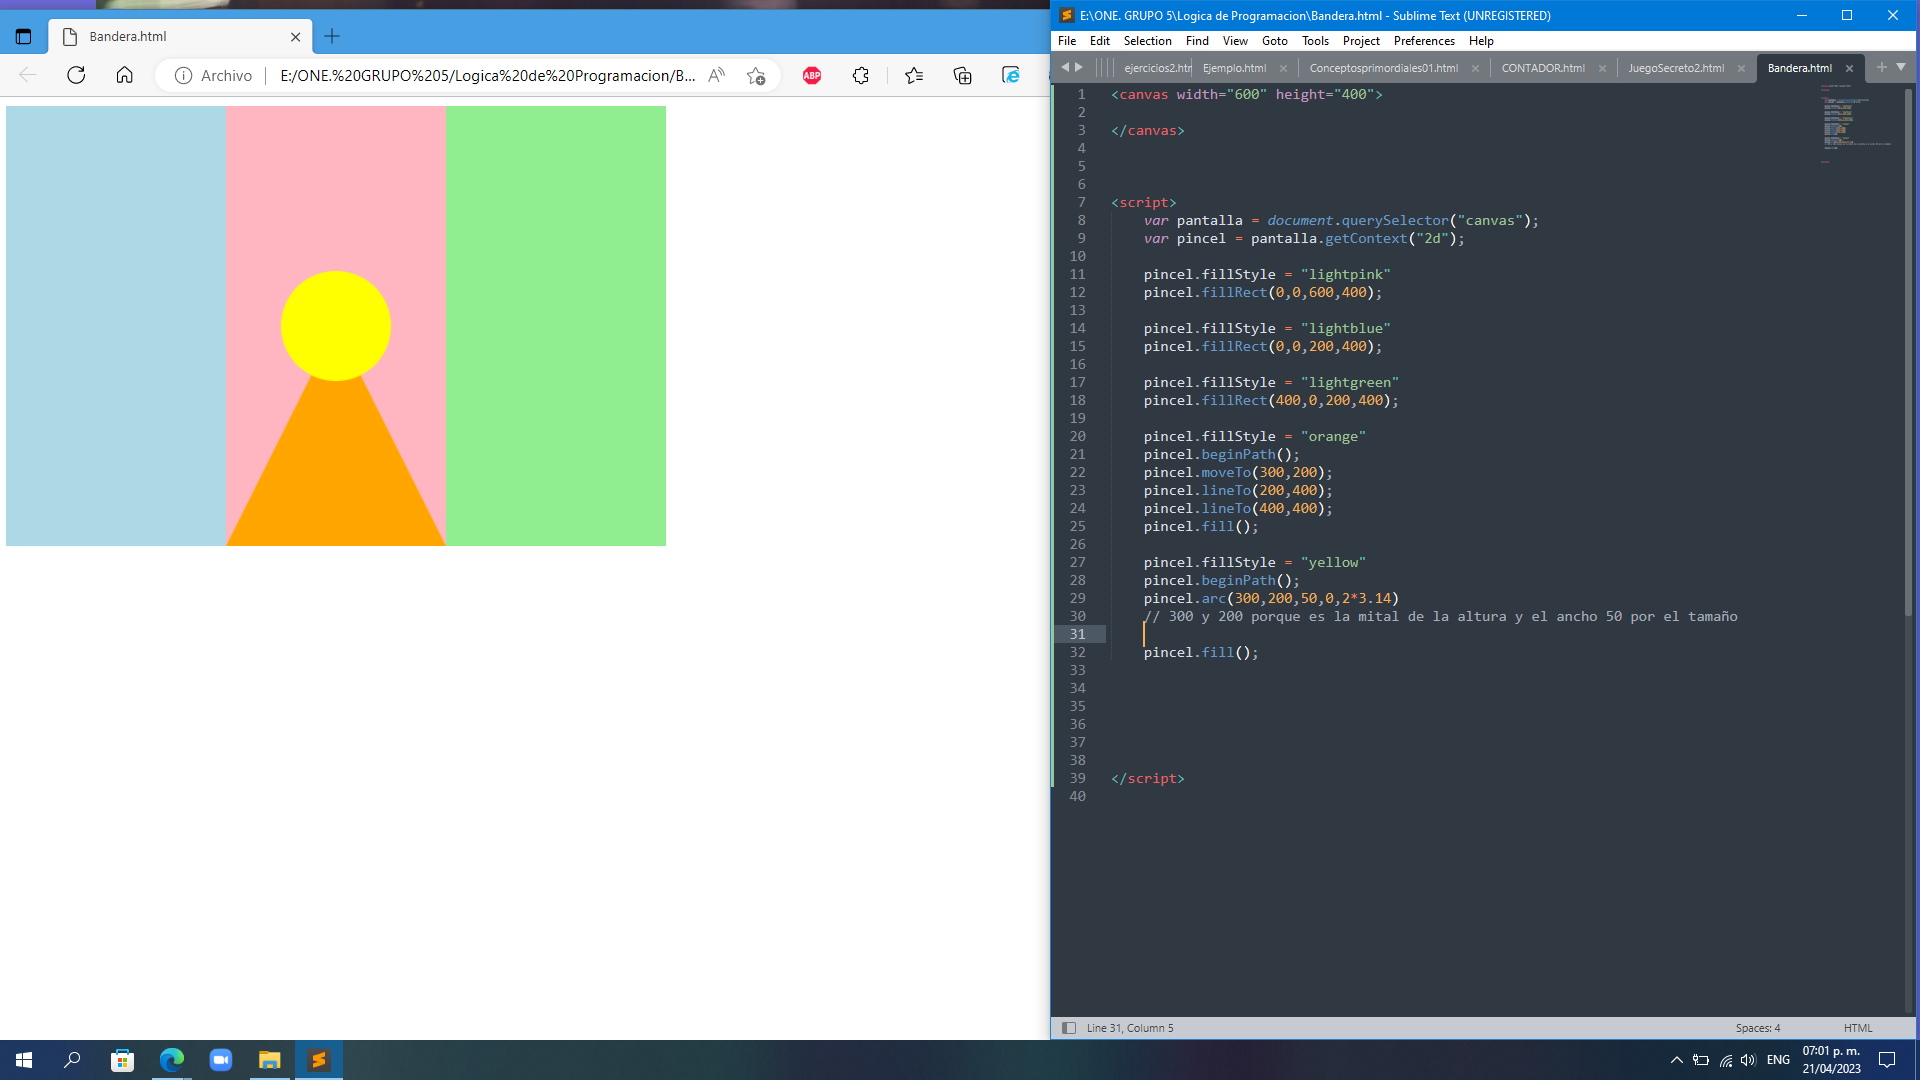
Task: Open the browser extensions puzzle icon
Action: click(x=861, y=75)
